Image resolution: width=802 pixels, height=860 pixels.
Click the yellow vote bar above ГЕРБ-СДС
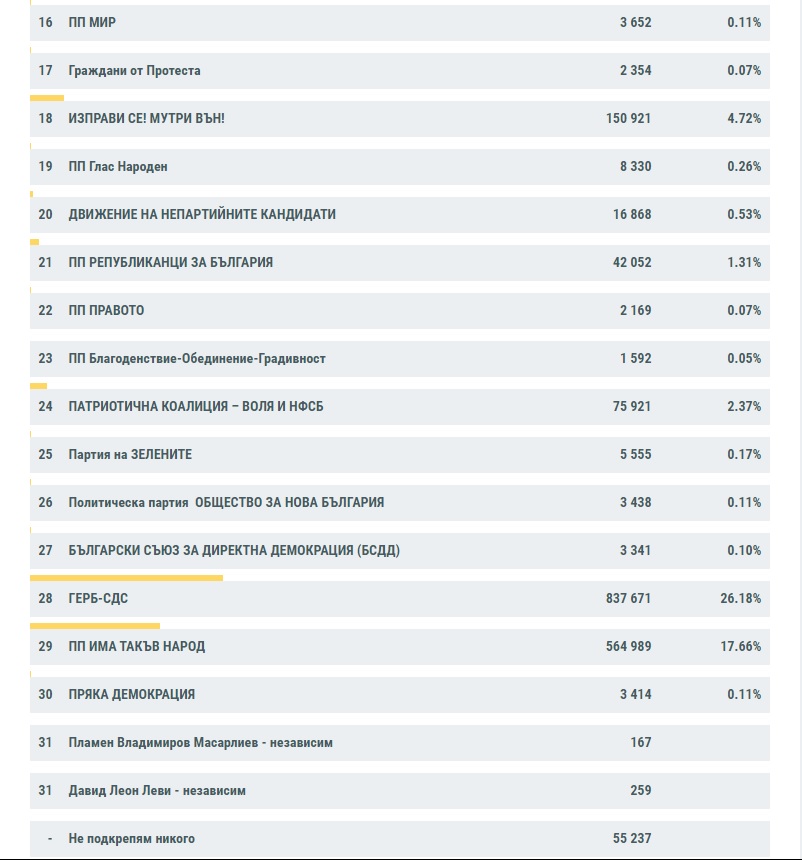pyautogui.click(x=126, y=578)
